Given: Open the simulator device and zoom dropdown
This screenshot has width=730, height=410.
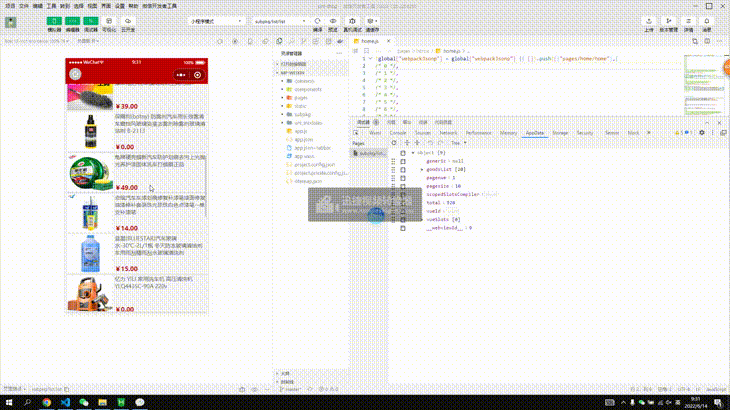Looking at the screenshot, I should pos(37,41).
